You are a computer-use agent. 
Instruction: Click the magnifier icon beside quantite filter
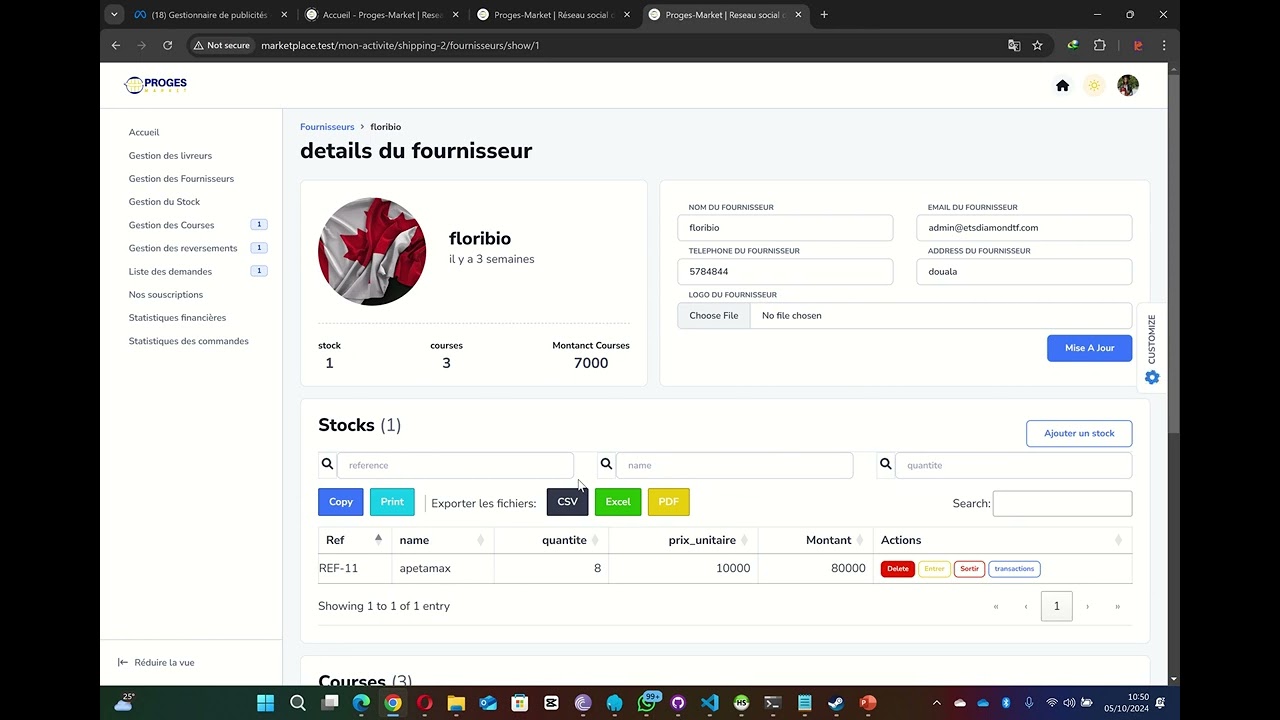point(885,464)
